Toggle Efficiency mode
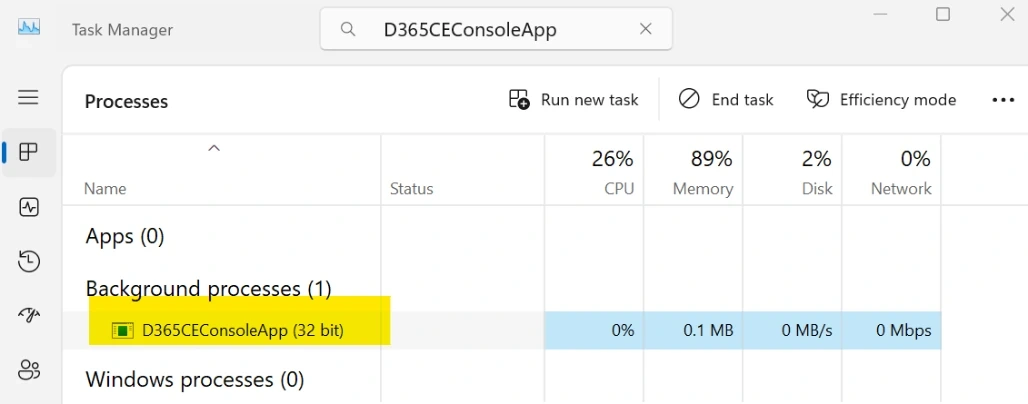This screenshot has width=1028, height=404. click(x=882, y=100)
